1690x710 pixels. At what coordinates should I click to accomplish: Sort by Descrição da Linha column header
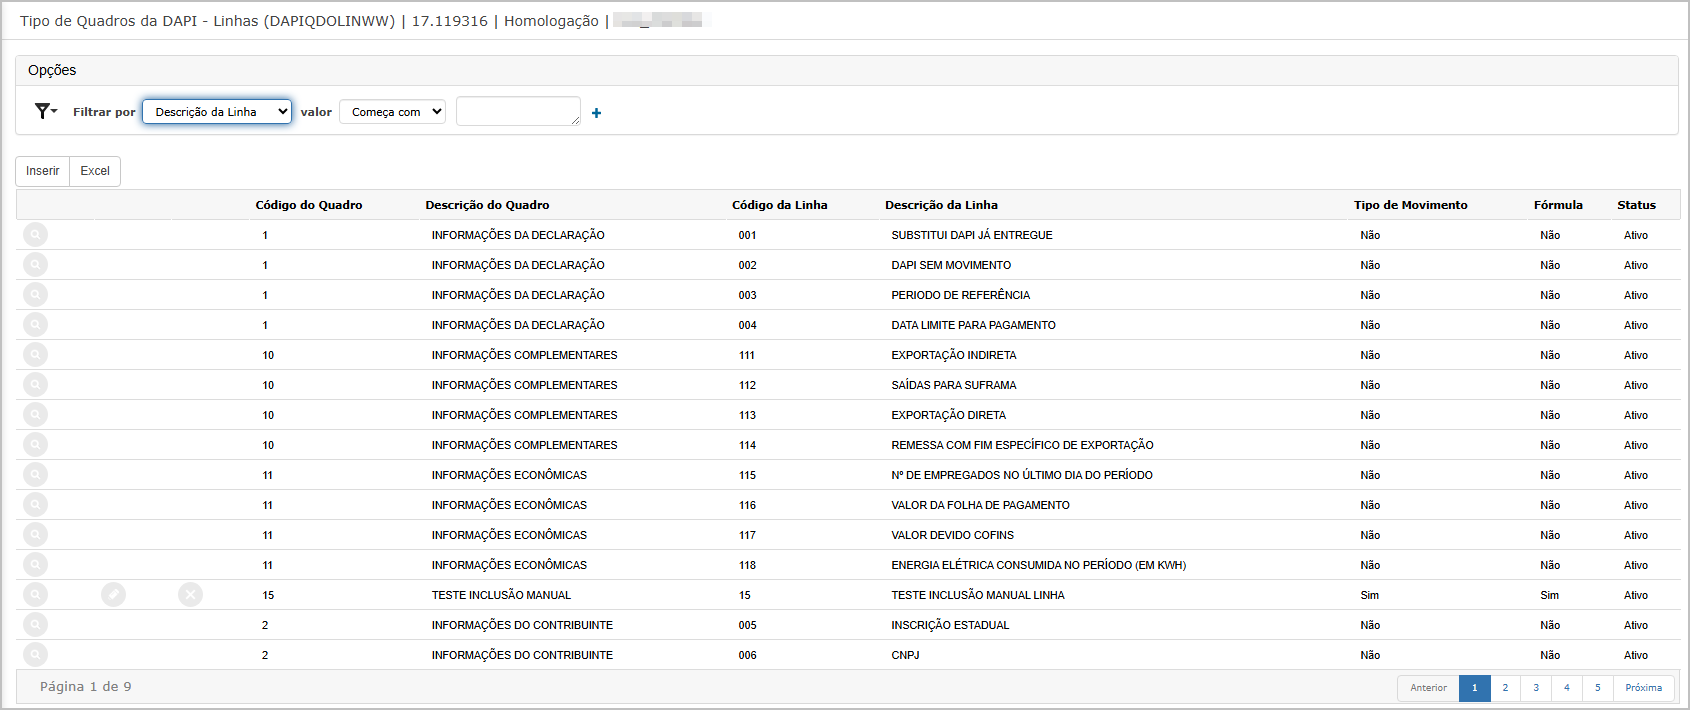click(941, 205)
